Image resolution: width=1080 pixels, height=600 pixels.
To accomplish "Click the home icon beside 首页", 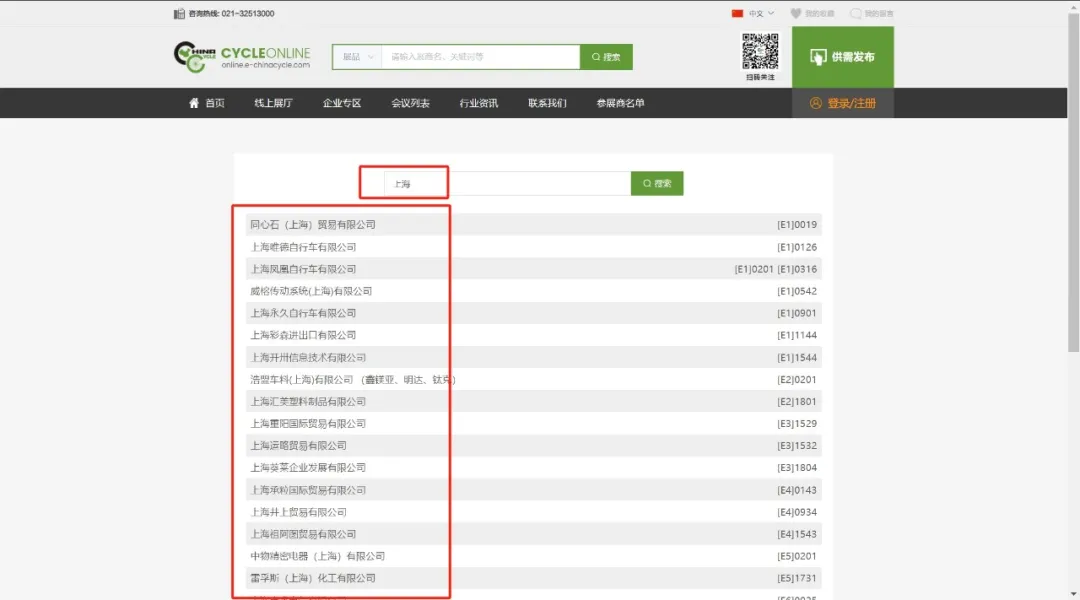I will point(194,103).
